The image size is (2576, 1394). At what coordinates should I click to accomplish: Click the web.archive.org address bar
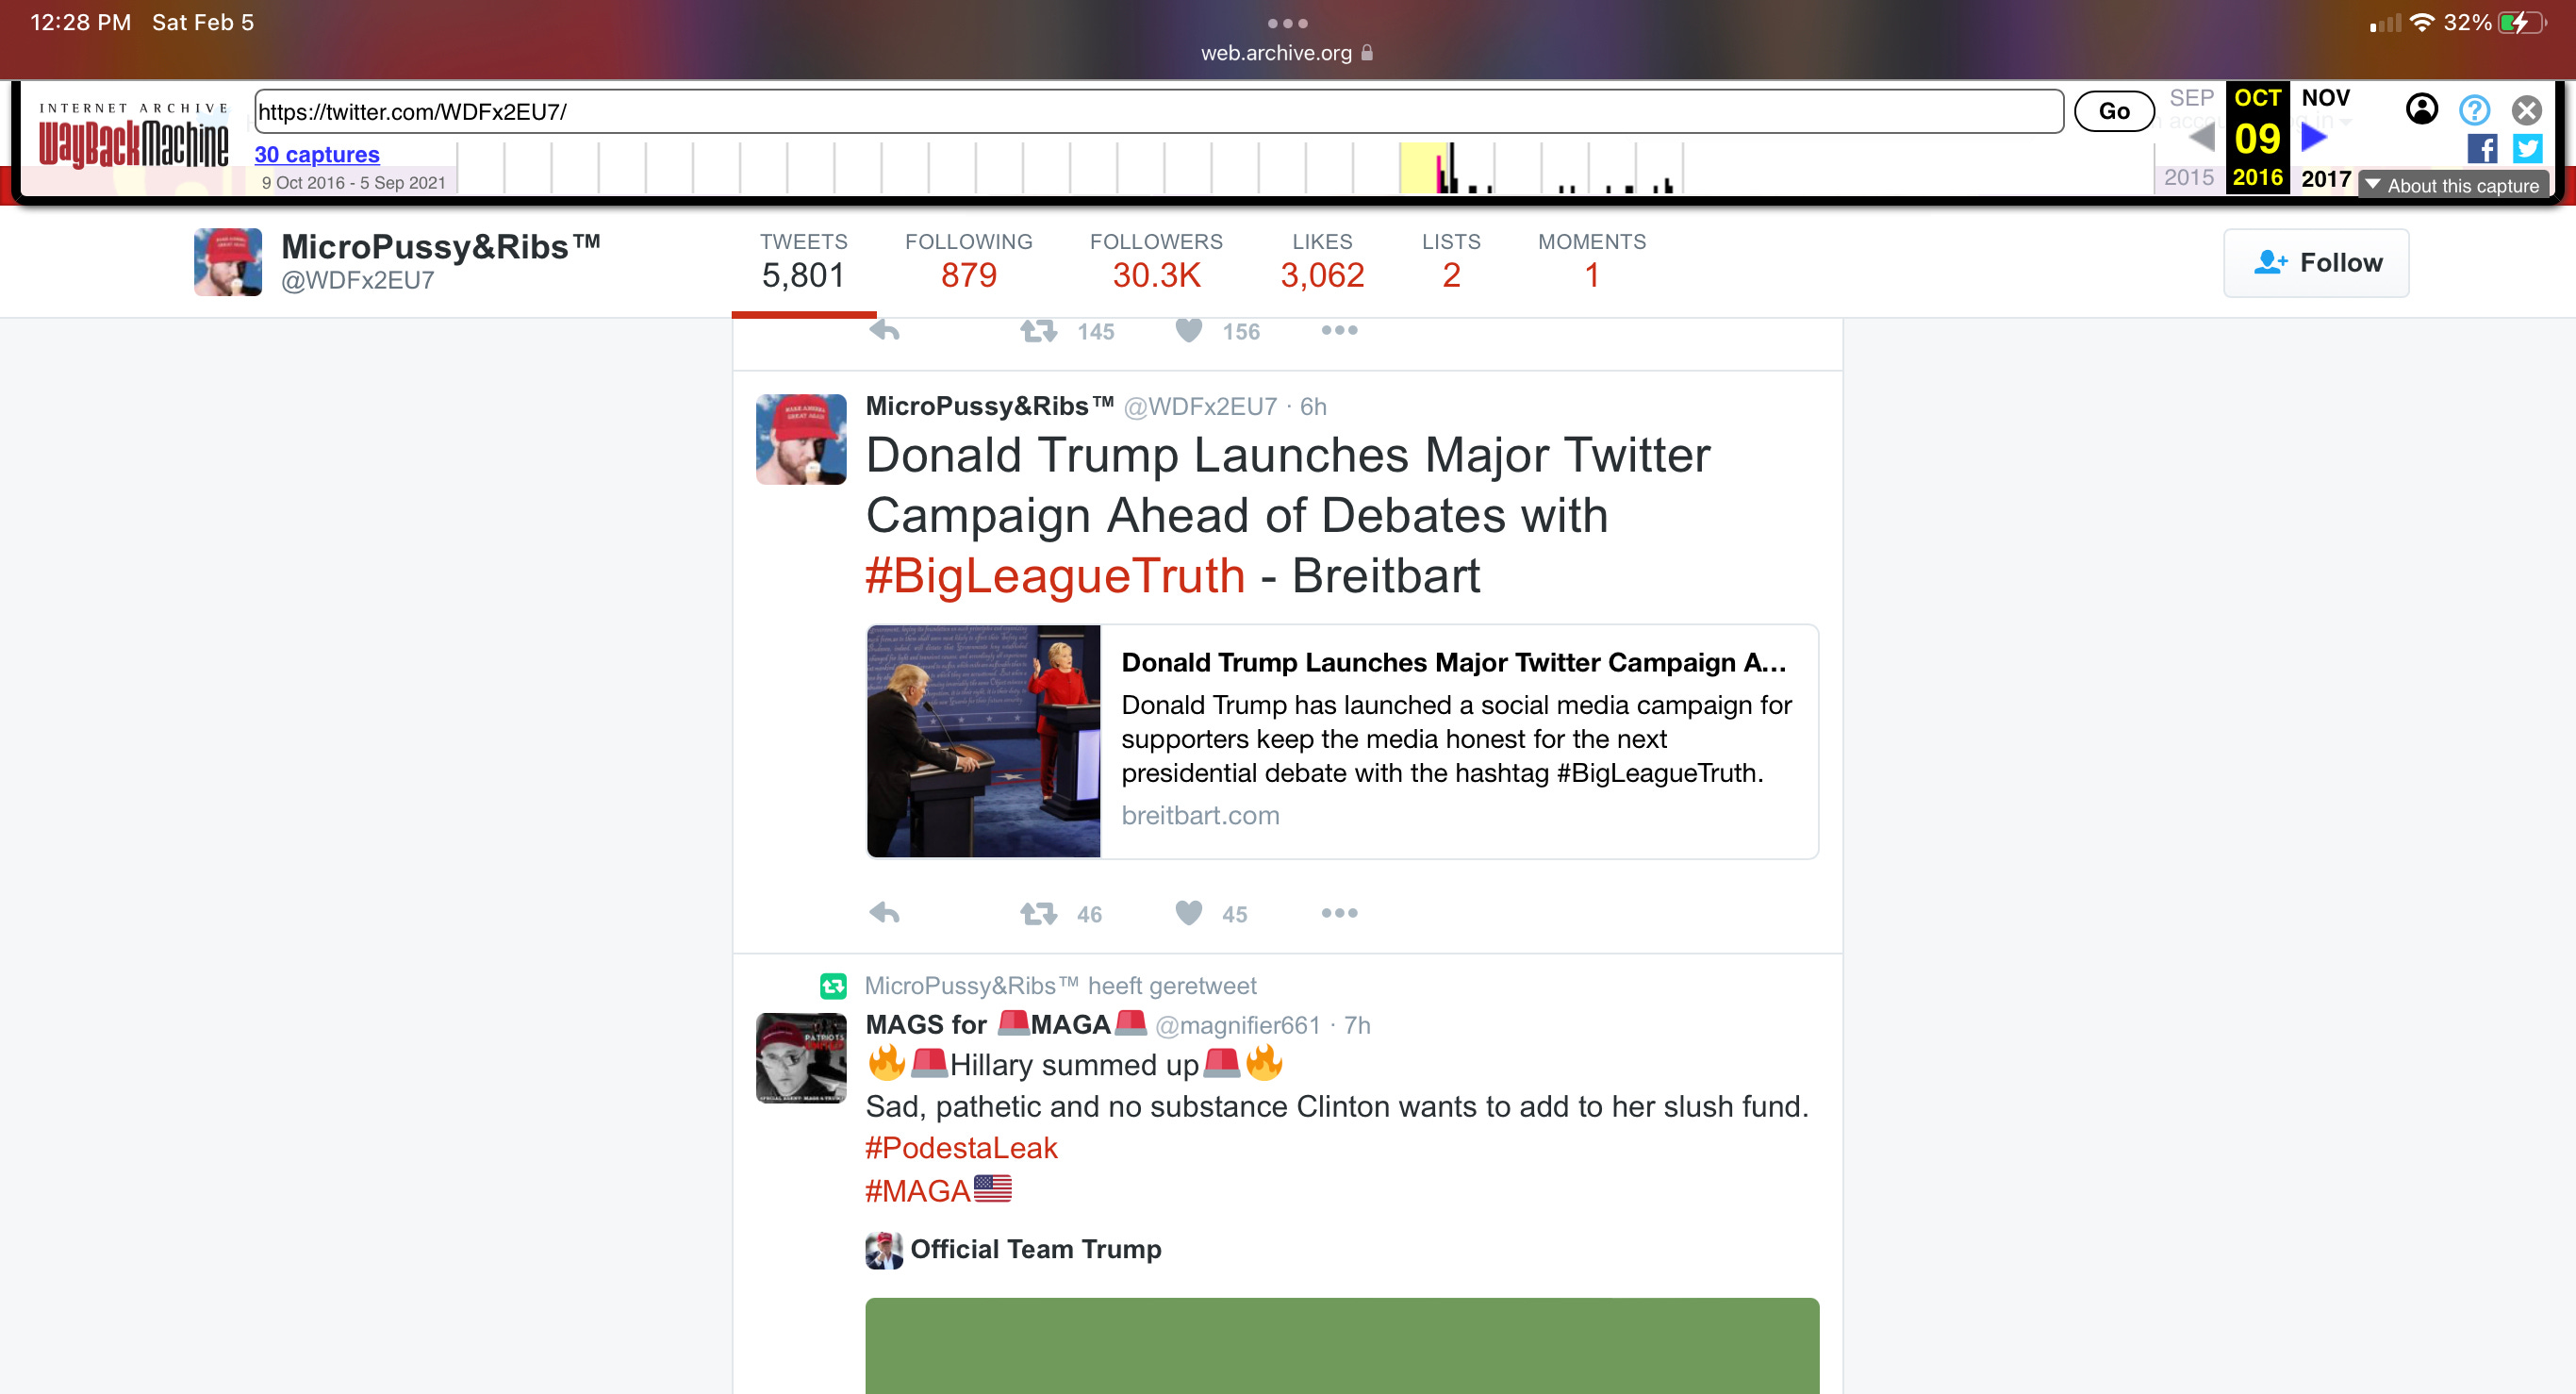(1287, 53)
